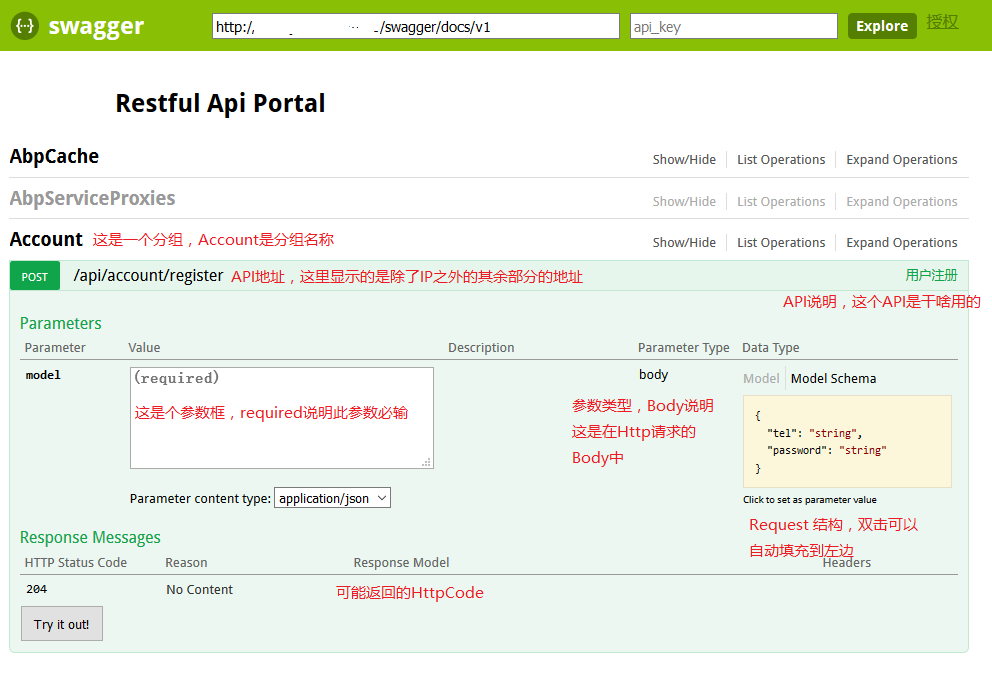The height and width of the screenshot is (673, 992).
Task: Click the Reason column header
Action: (186, 562)
